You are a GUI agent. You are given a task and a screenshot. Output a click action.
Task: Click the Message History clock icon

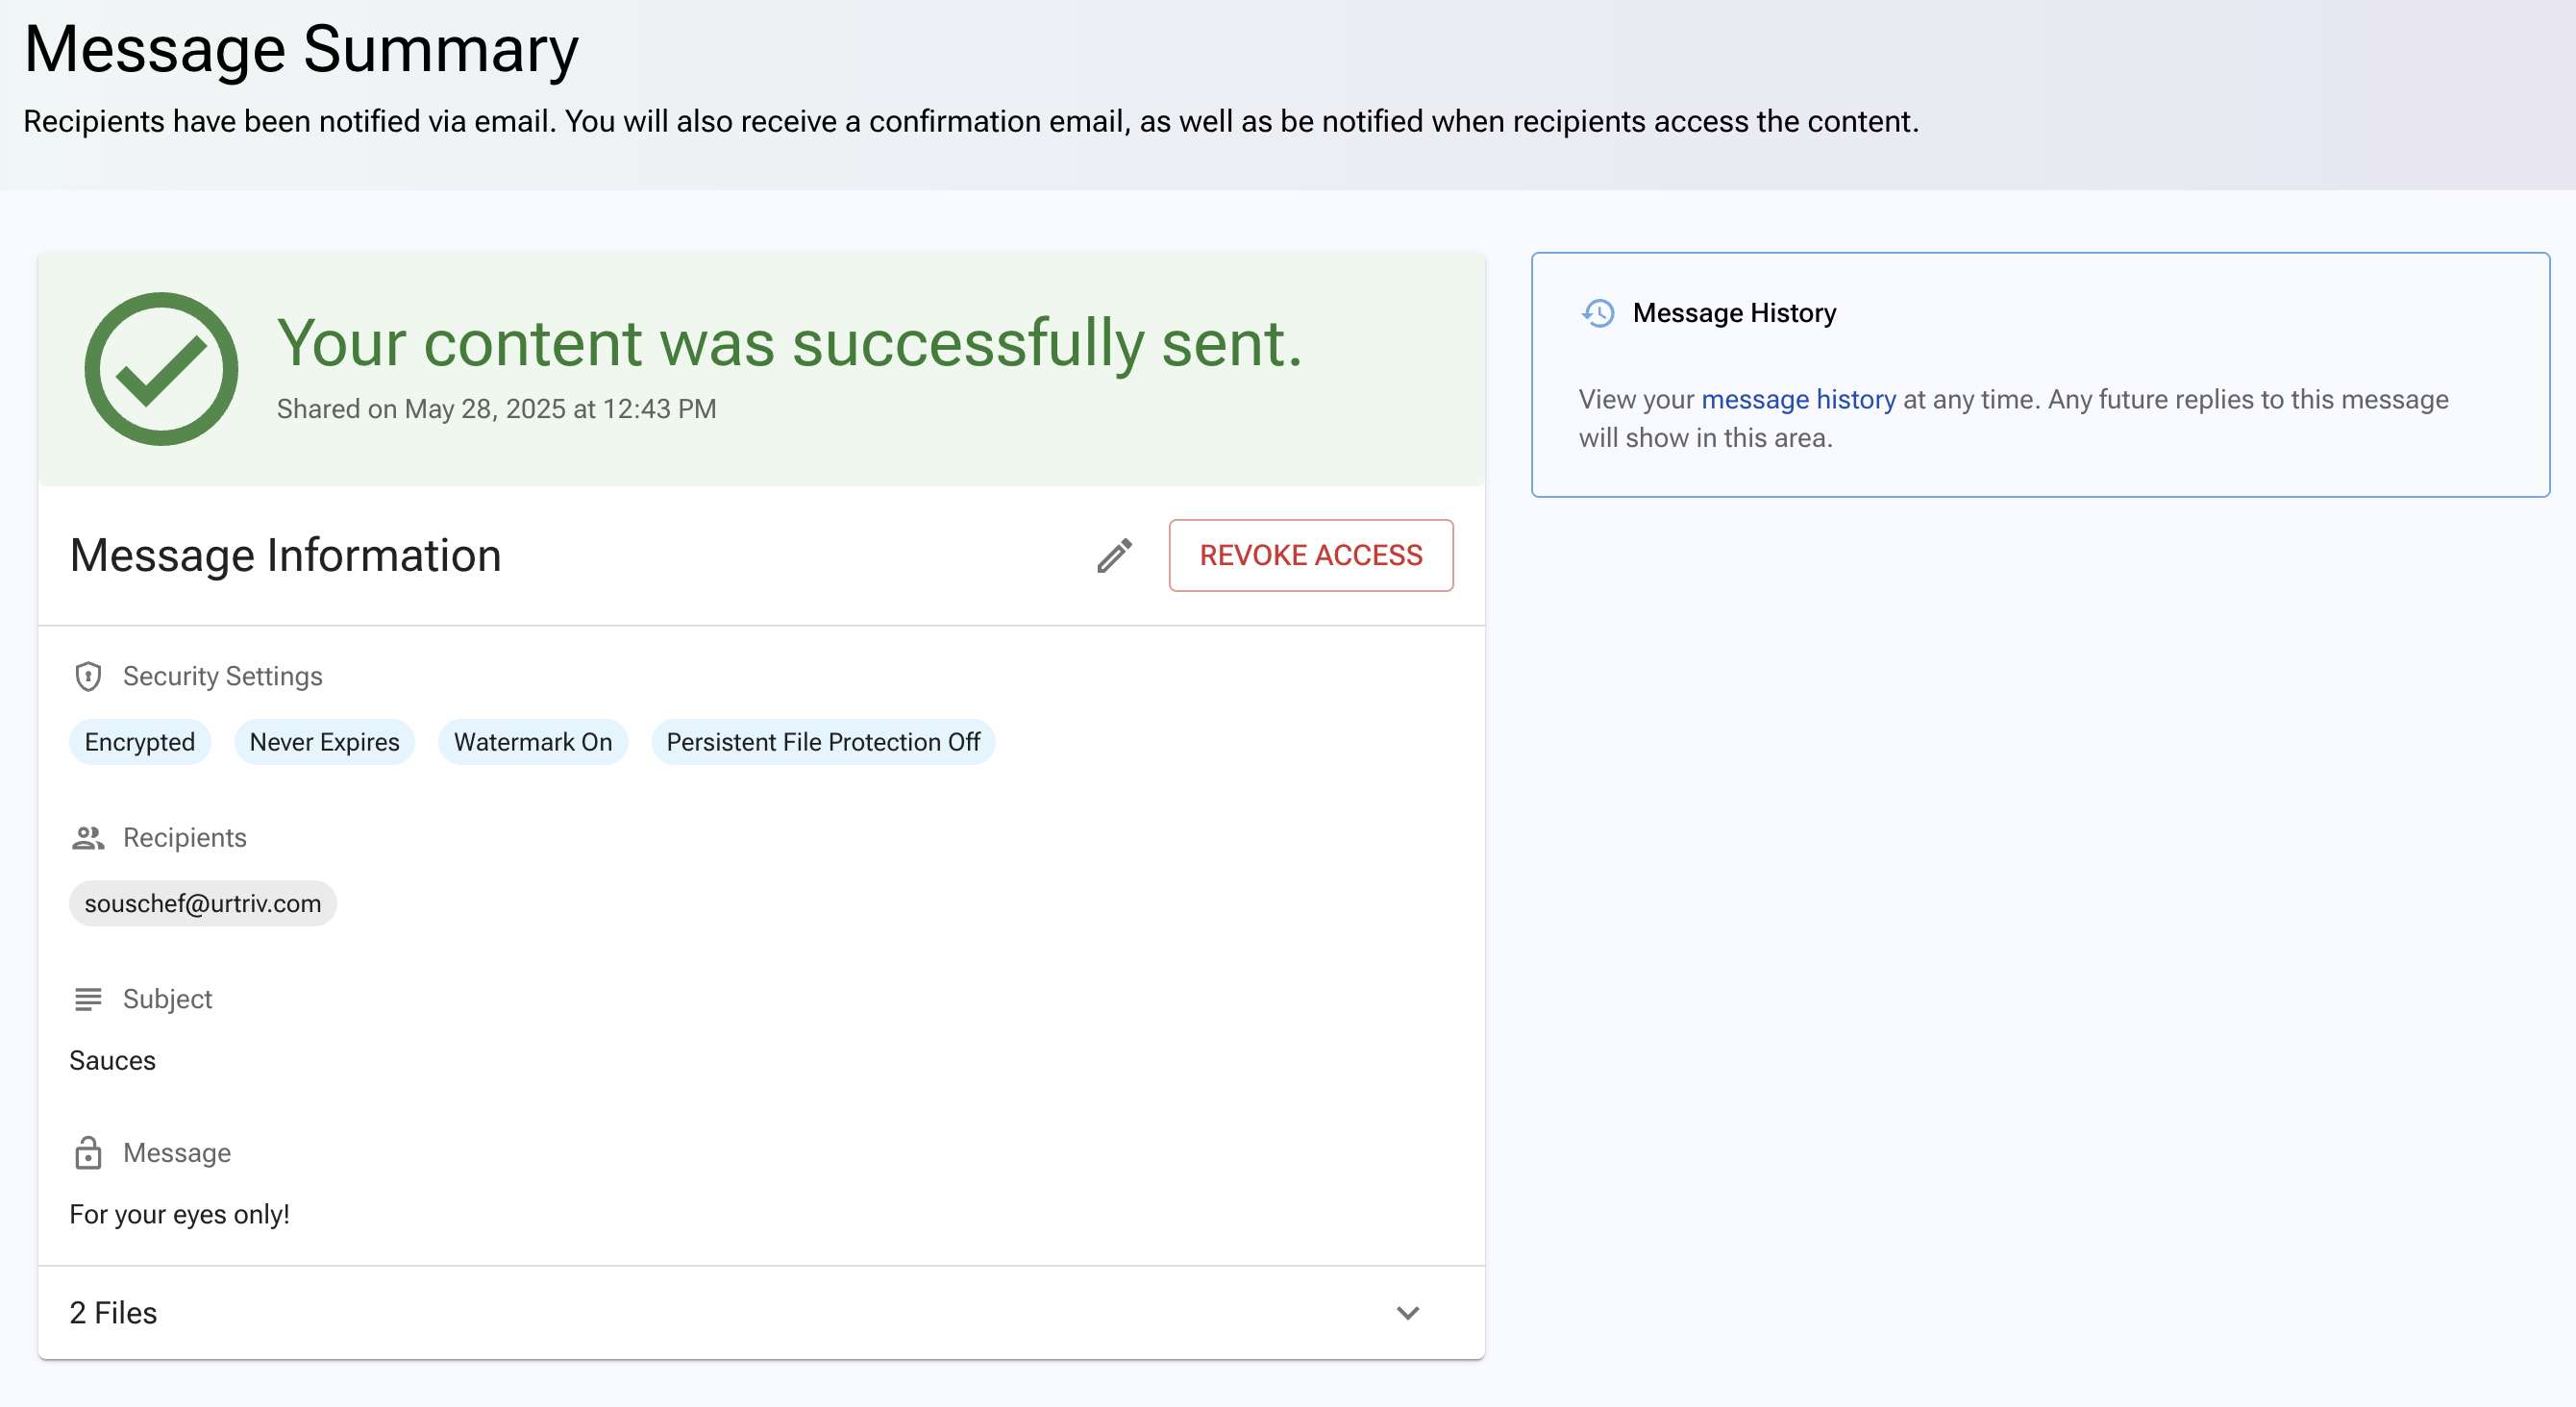(x=1598, y=313)
